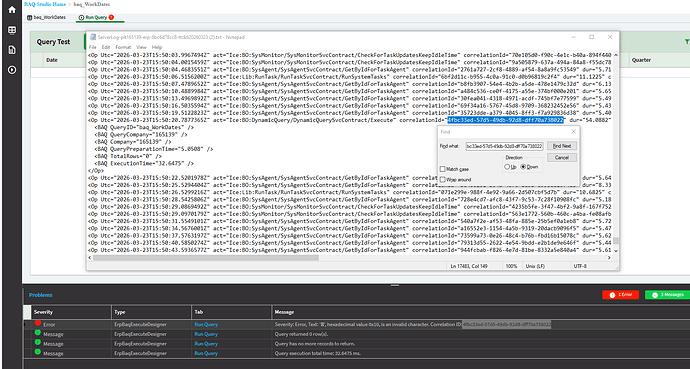Click the Date column header in results
690x369 pixels.
pos(51,60)
